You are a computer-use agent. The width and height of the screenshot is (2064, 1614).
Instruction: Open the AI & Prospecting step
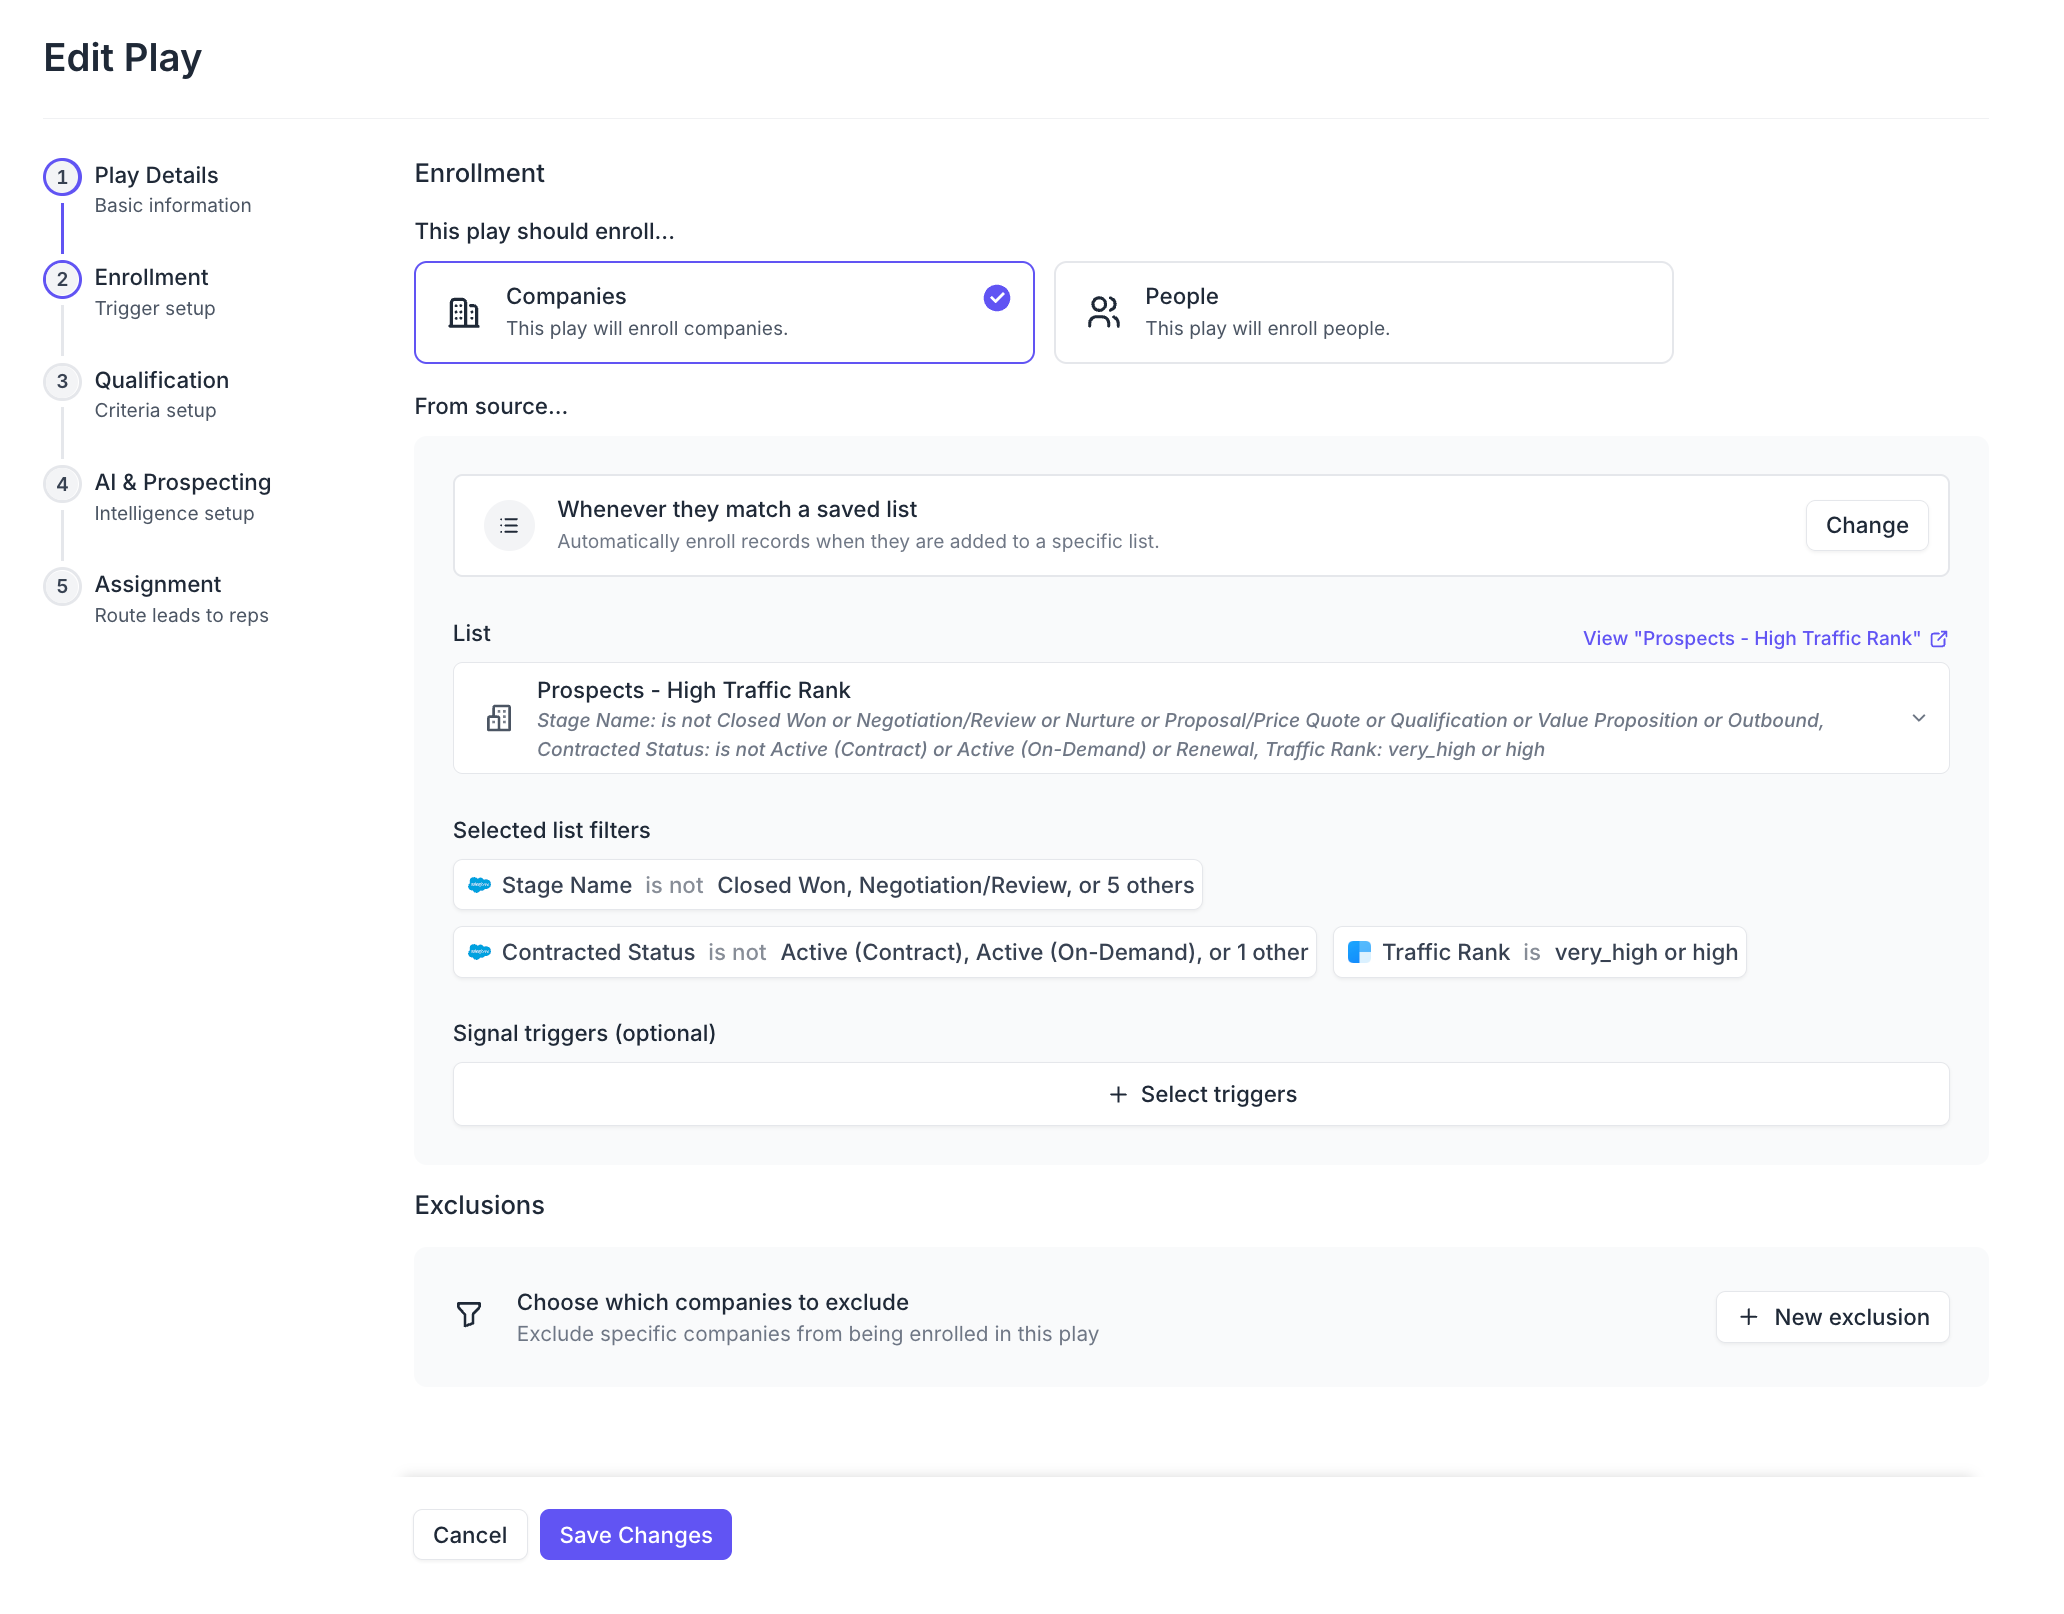[x=182, y=483]
